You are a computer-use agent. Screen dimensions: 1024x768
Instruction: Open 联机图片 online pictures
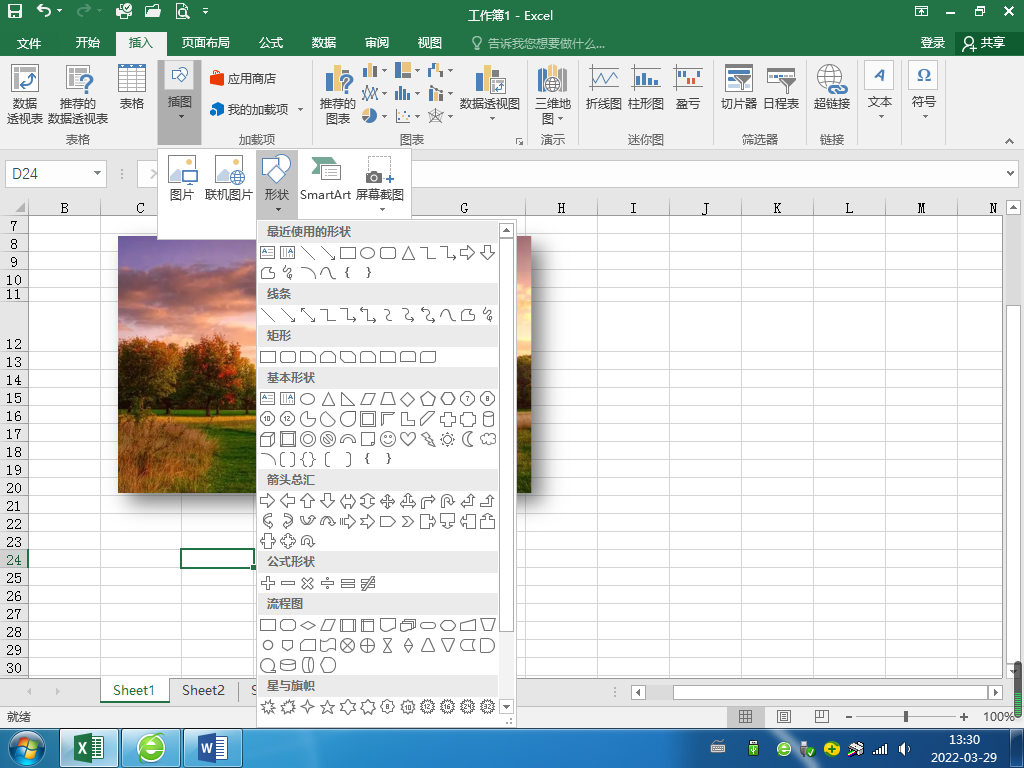point(229,178)
